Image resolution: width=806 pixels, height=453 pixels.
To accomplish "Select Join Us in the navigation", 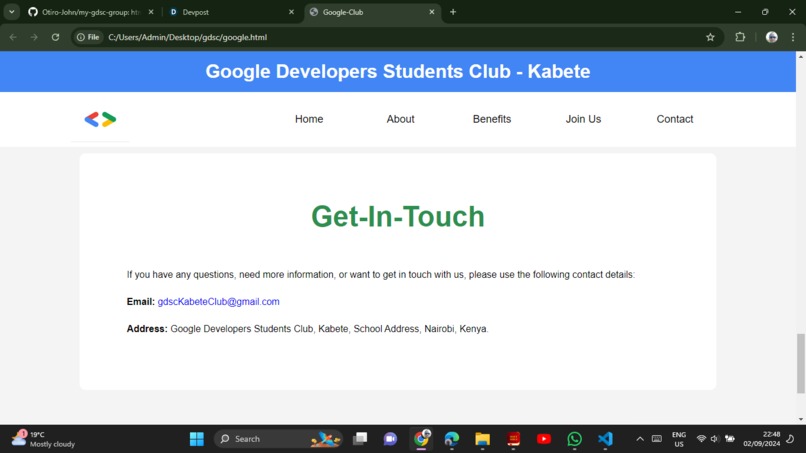I will click(x=583, y=119).
